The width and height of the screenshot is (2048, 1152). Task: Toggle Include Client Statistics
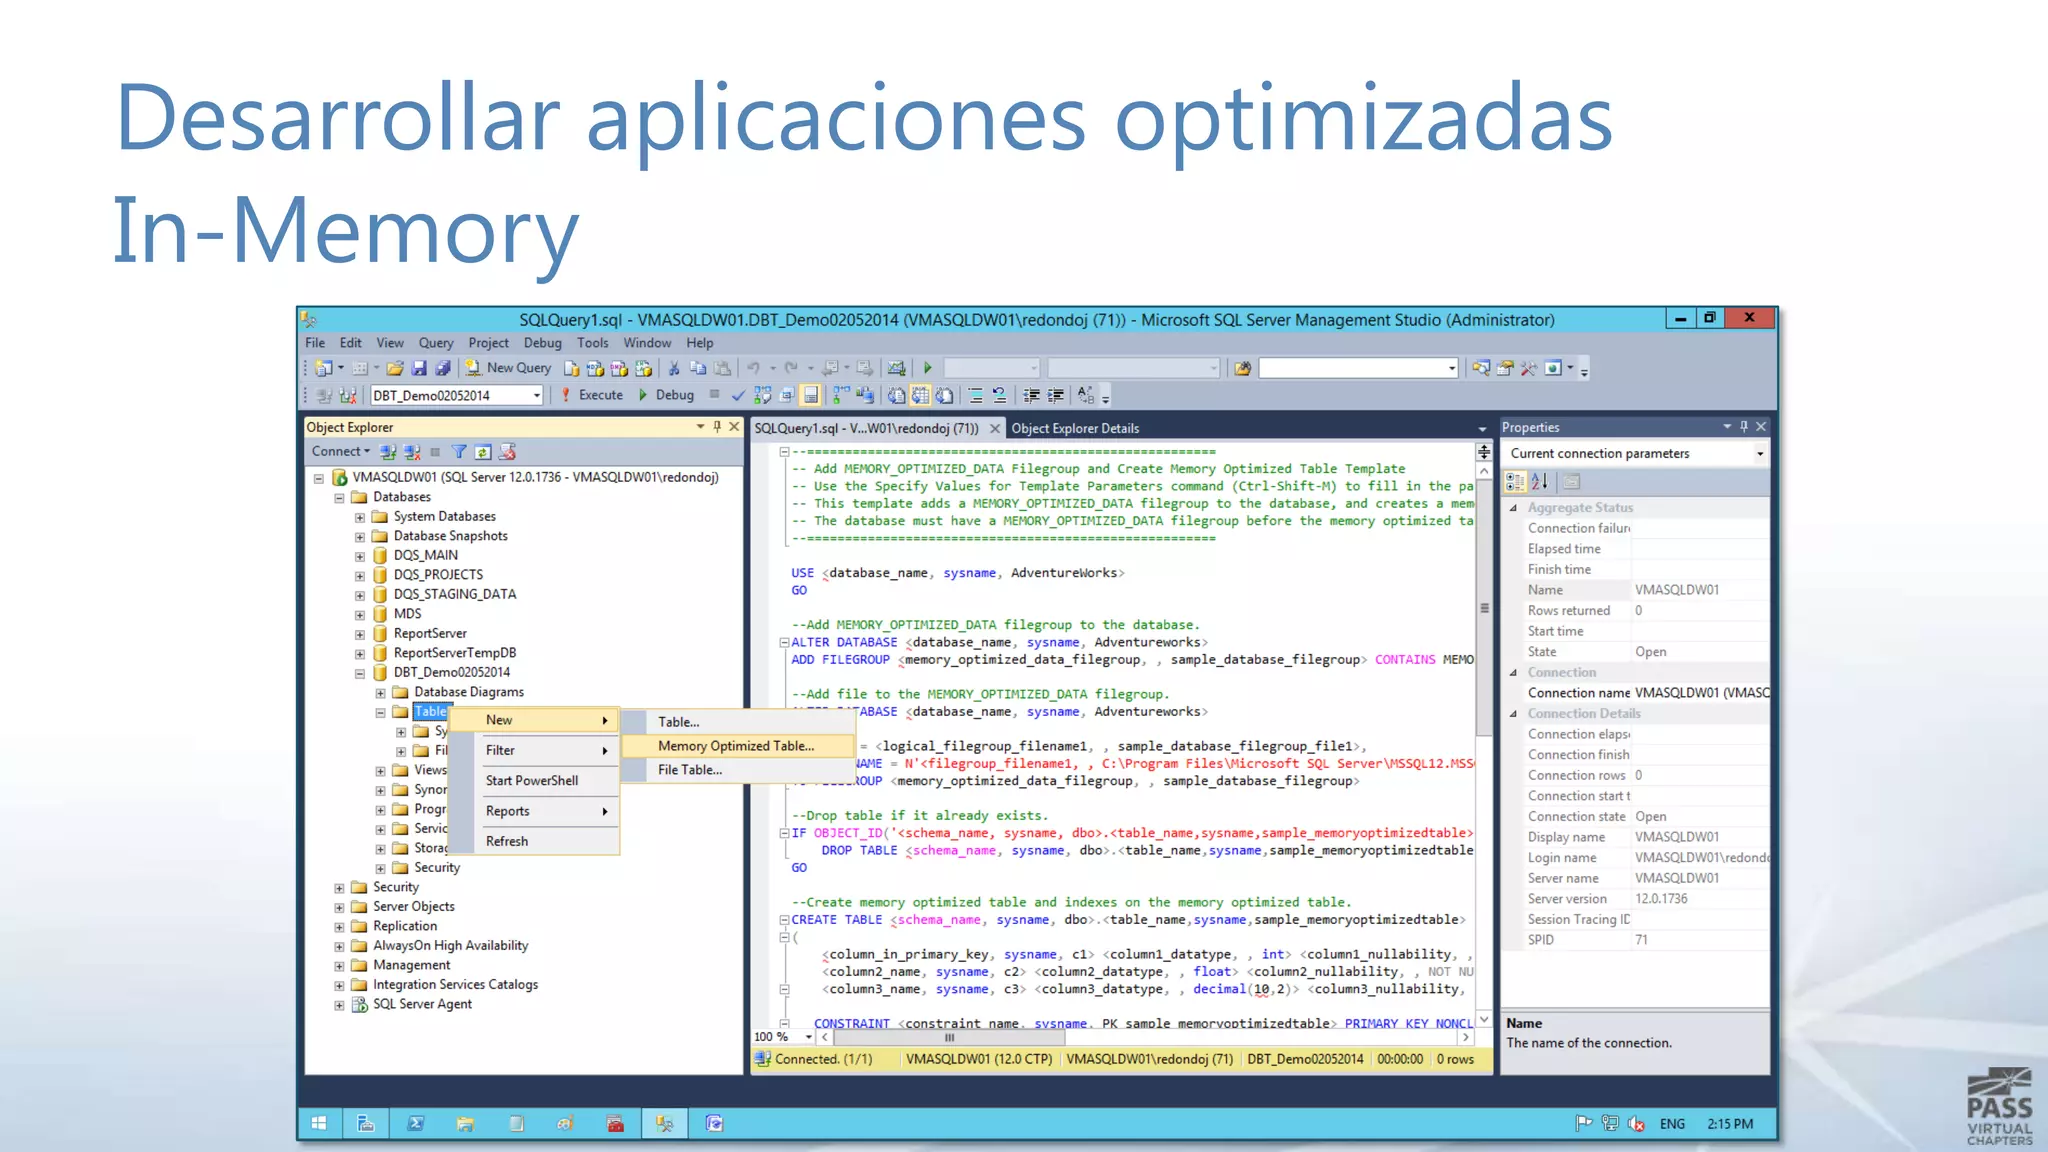pyautogui.click(x=865, y=395)
